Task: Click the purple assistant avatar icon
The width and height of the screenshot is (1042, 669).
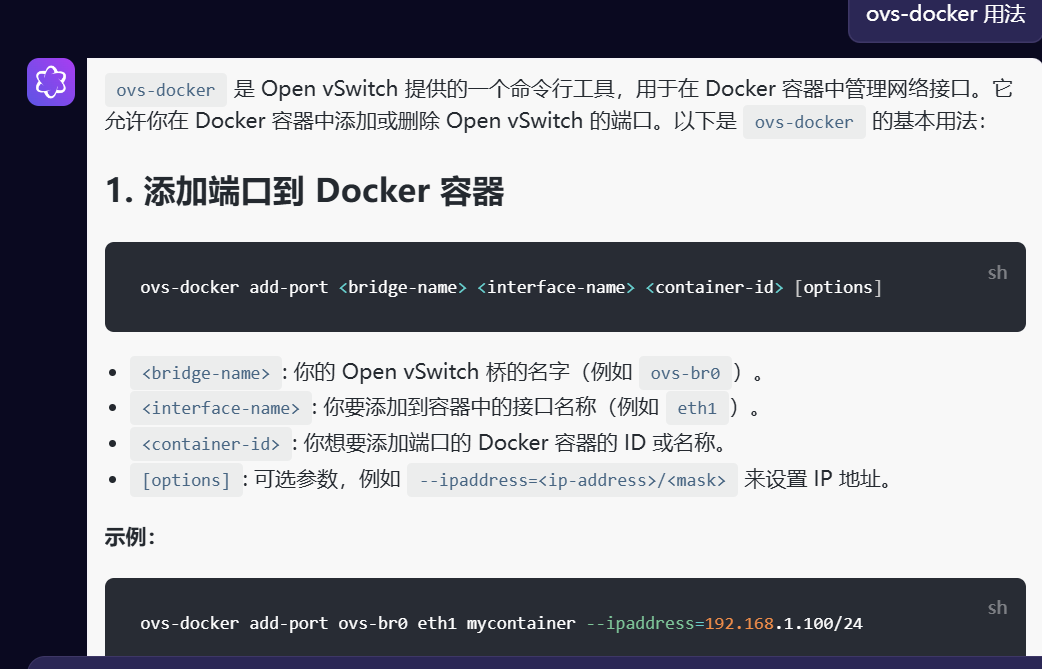Action: point(51,82)
